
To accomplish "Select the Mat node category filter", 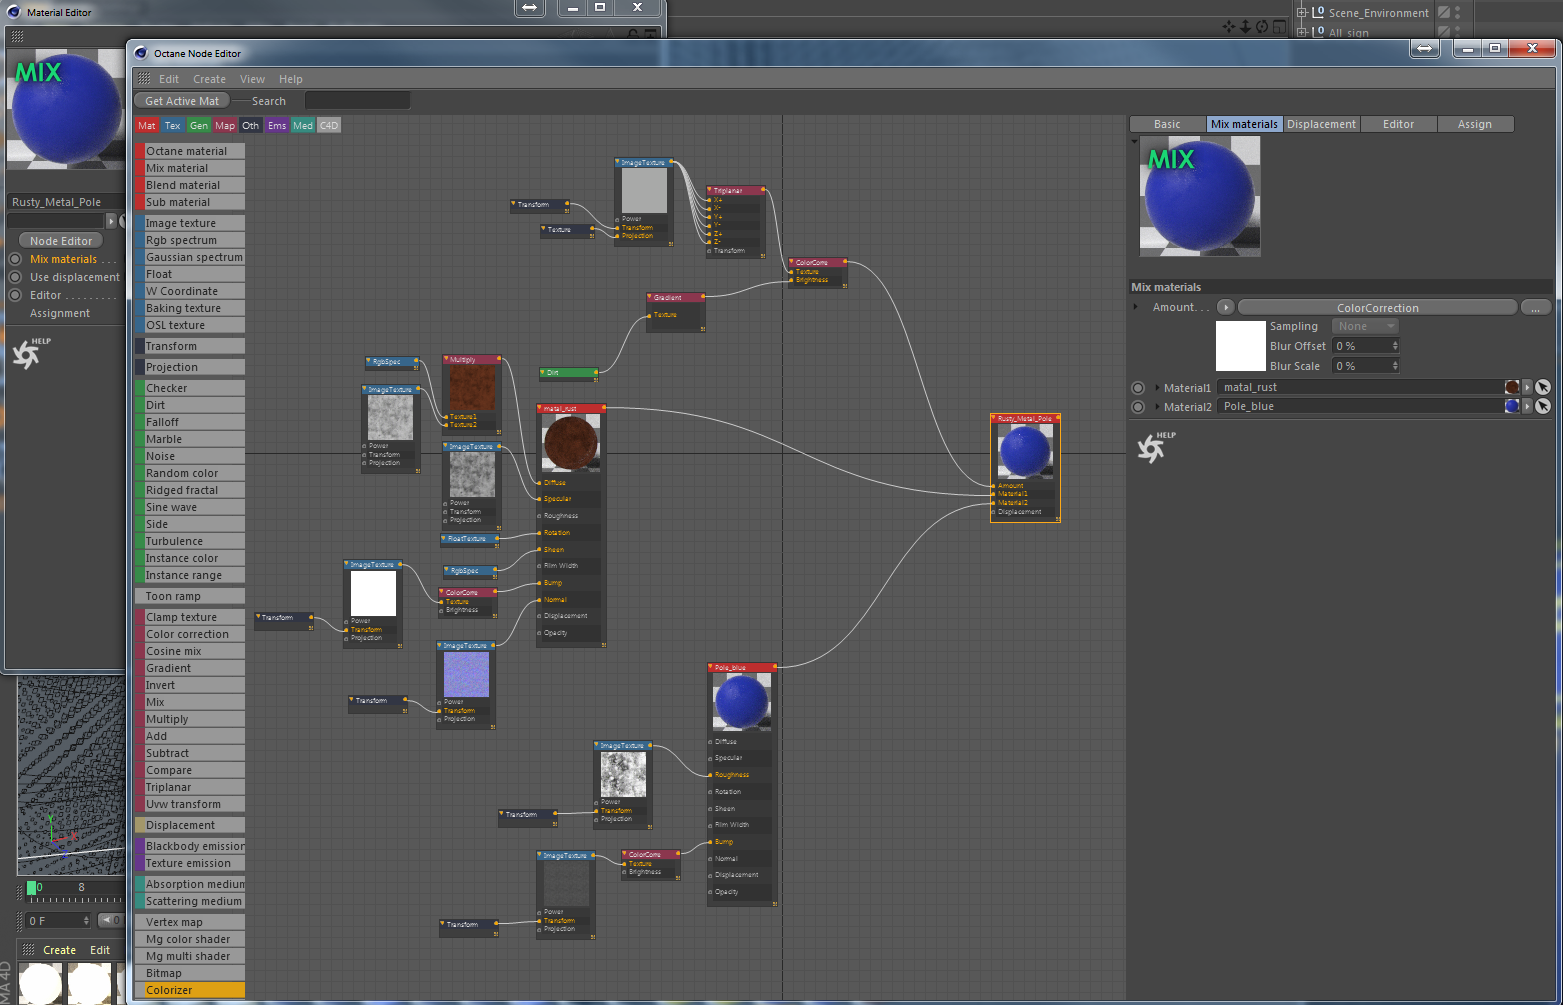I will [146, 125].
